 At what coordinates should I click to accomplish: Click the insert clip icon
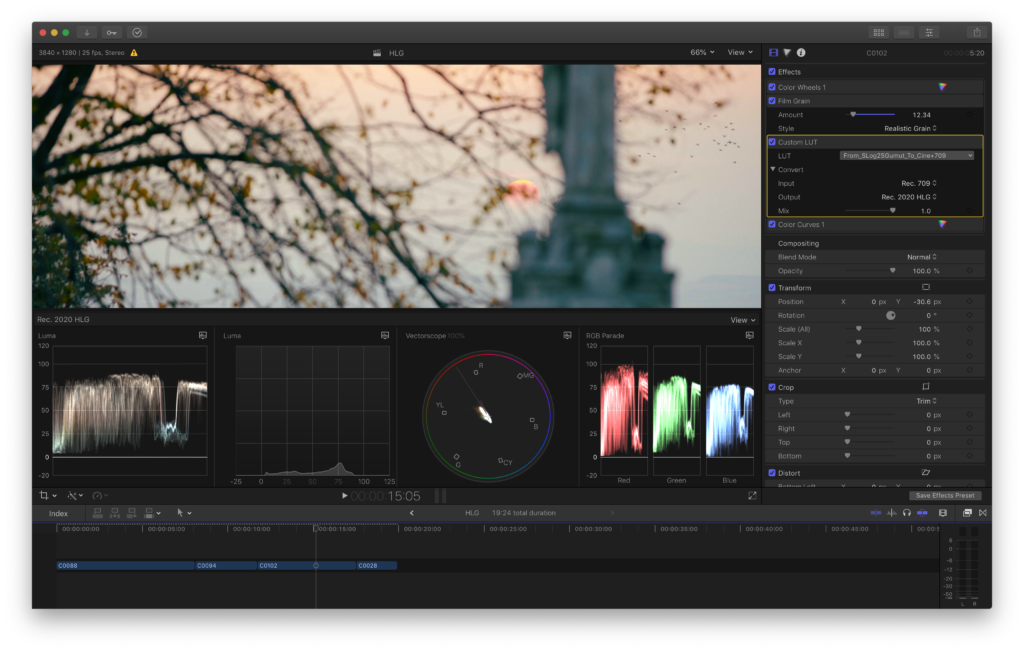[115, 513]
